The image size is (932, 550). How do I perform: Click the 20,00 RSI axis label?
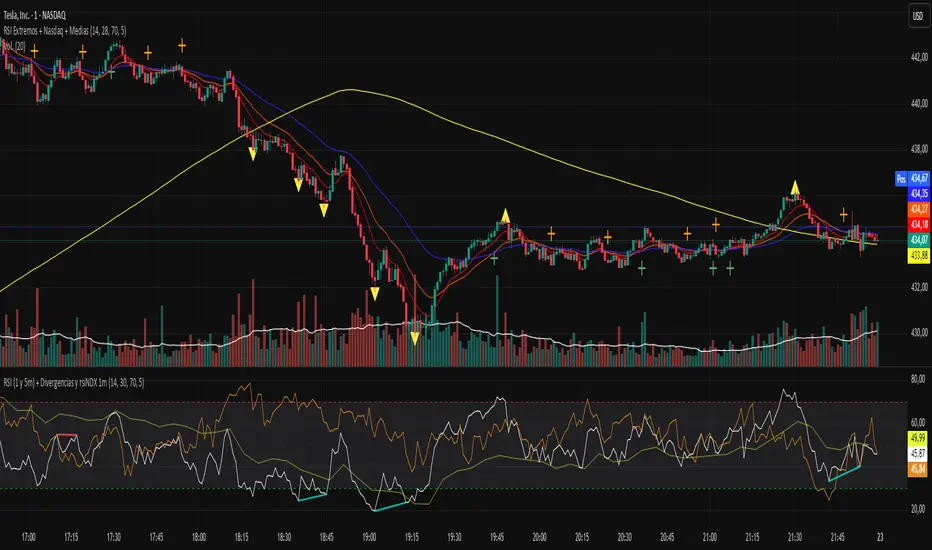pos(918,509)
